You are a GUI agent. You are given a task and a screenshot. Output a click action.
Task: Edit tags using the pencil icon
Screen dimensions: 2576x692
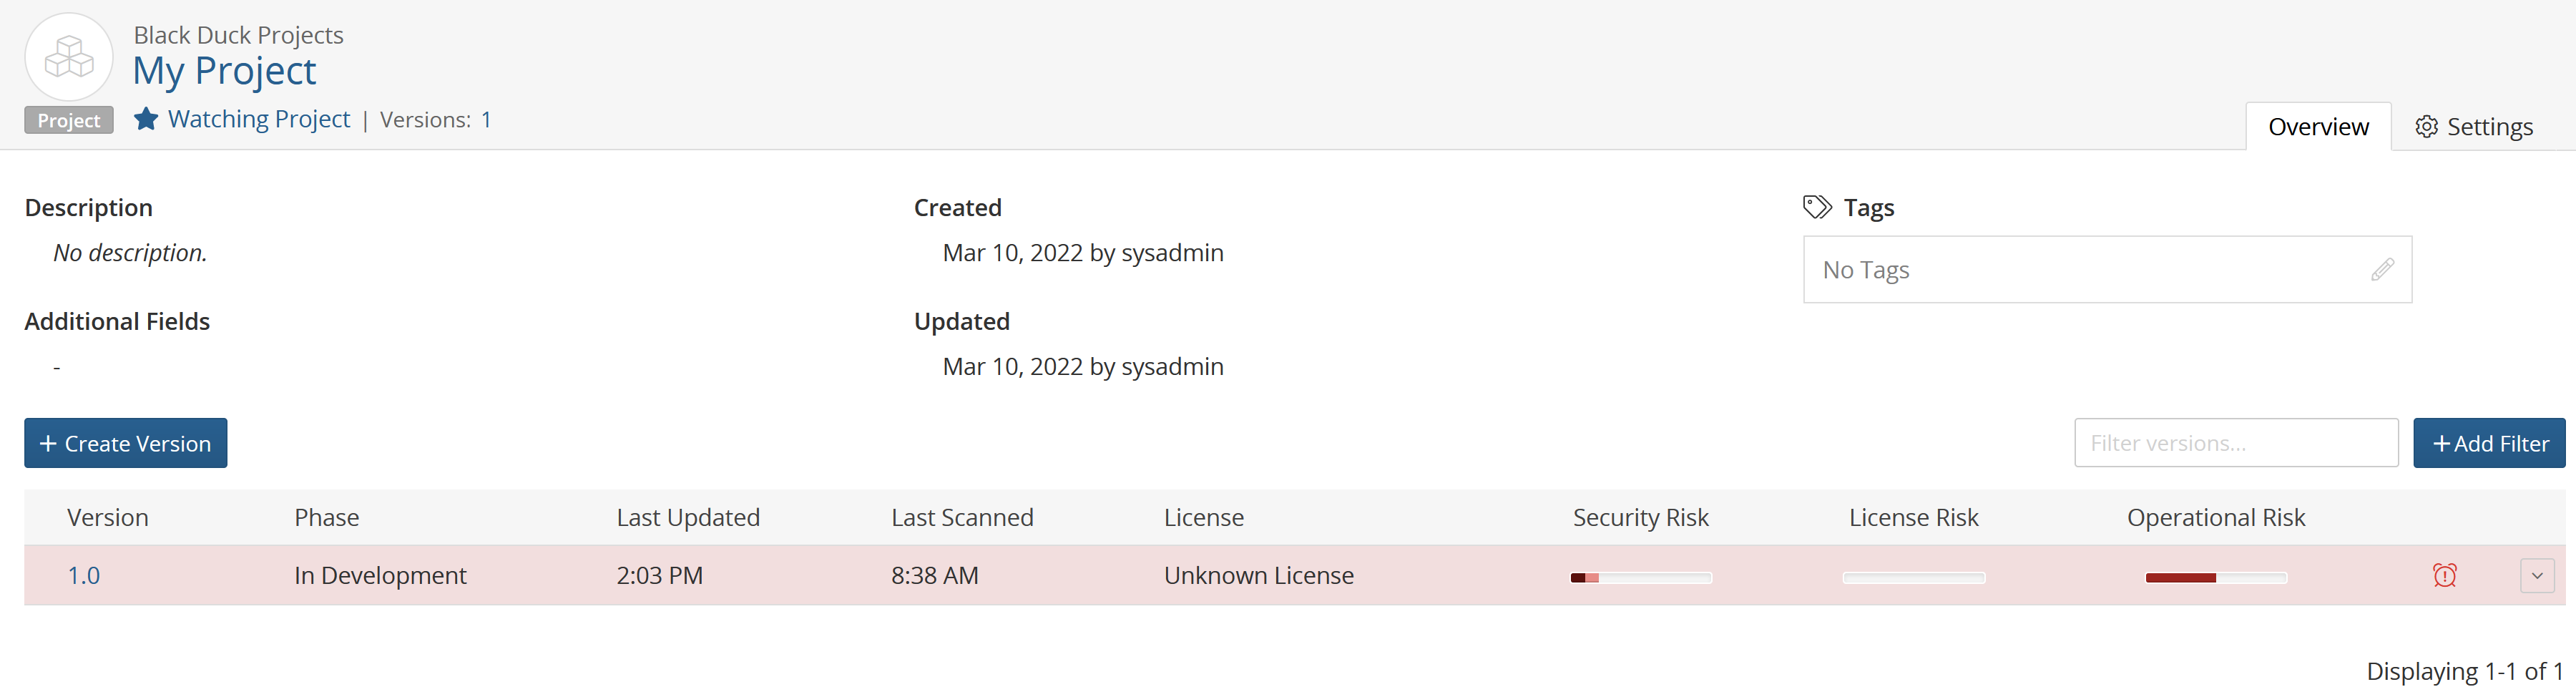[2382, 270]
